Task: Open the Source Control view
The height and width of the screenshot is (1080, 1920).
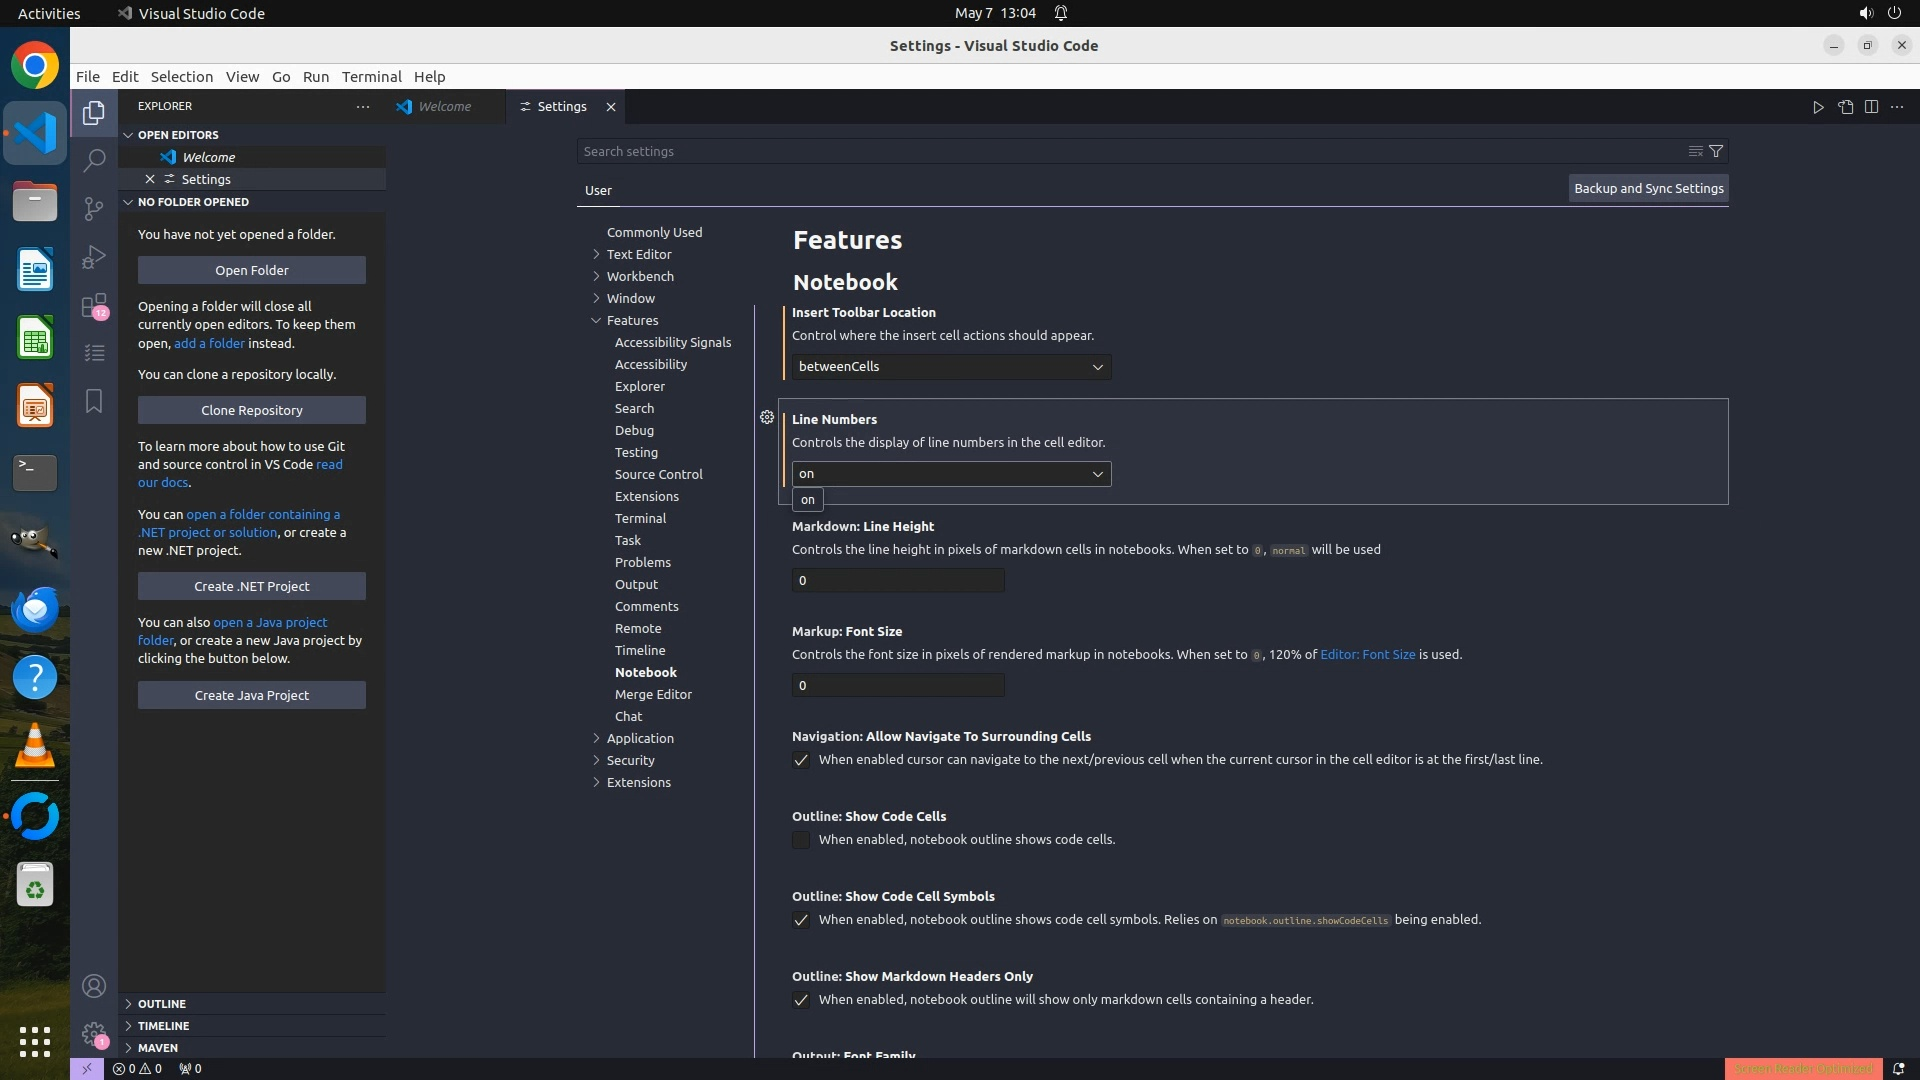Action: [x=94, y=208]
